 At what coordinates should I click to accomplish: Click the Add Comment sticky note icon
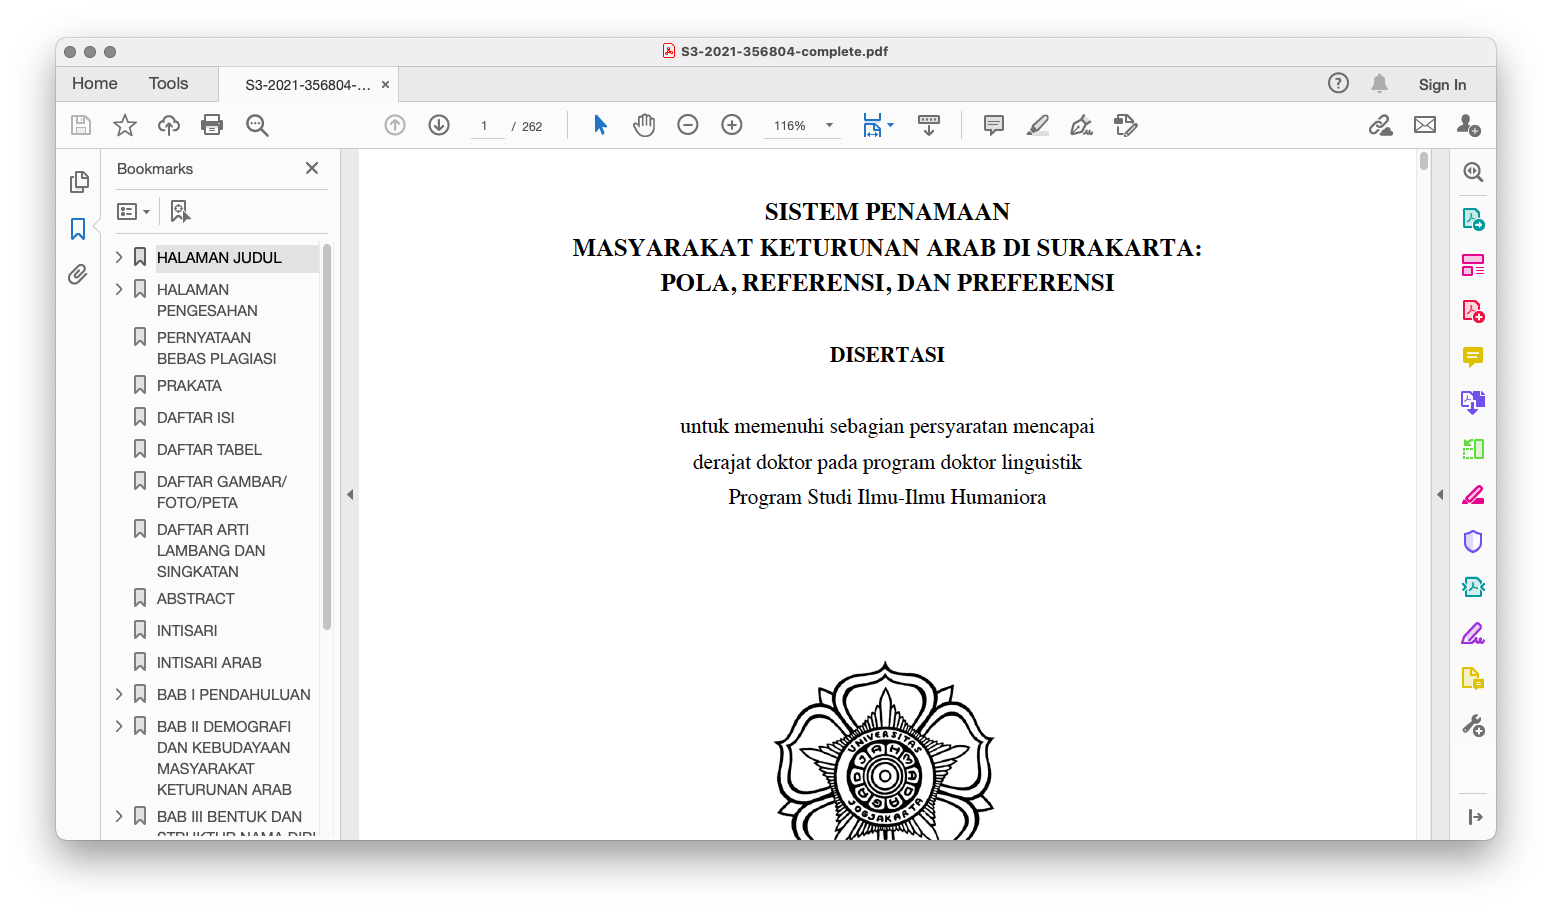(993, 125)
